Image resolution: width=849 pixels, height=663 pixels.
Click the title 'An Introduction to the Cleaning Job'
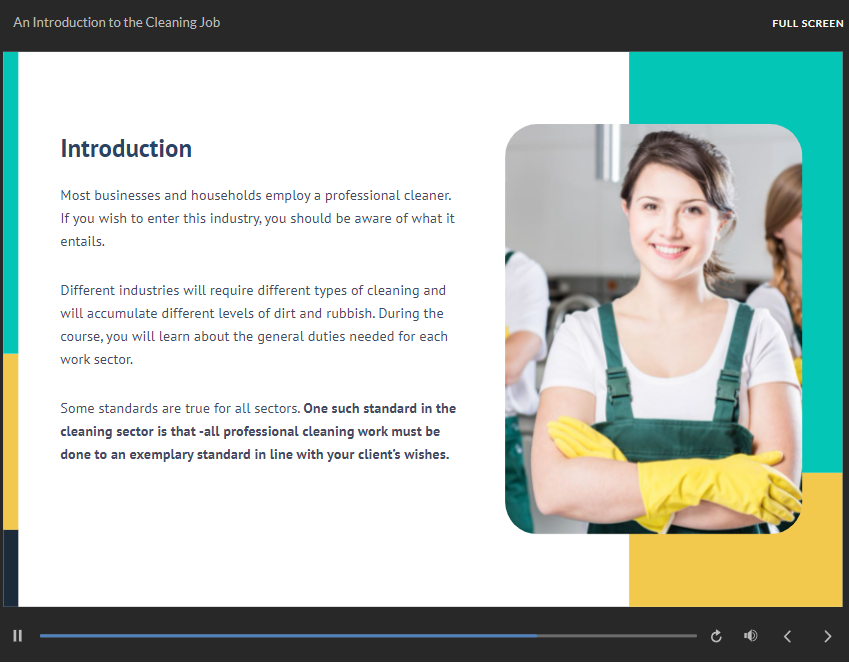116,22
